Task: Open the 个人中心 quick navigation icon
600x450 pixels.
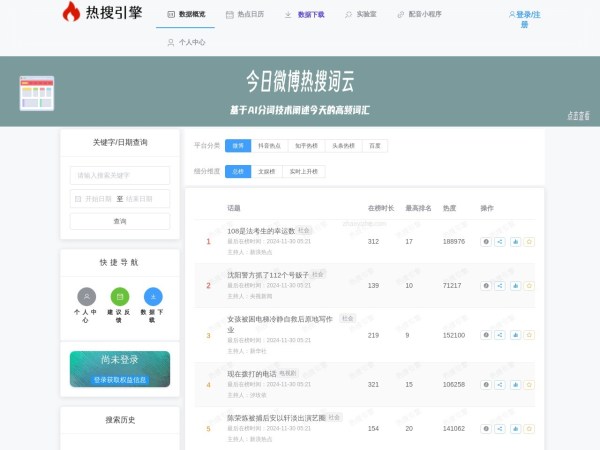Action: tap(87, 296)
